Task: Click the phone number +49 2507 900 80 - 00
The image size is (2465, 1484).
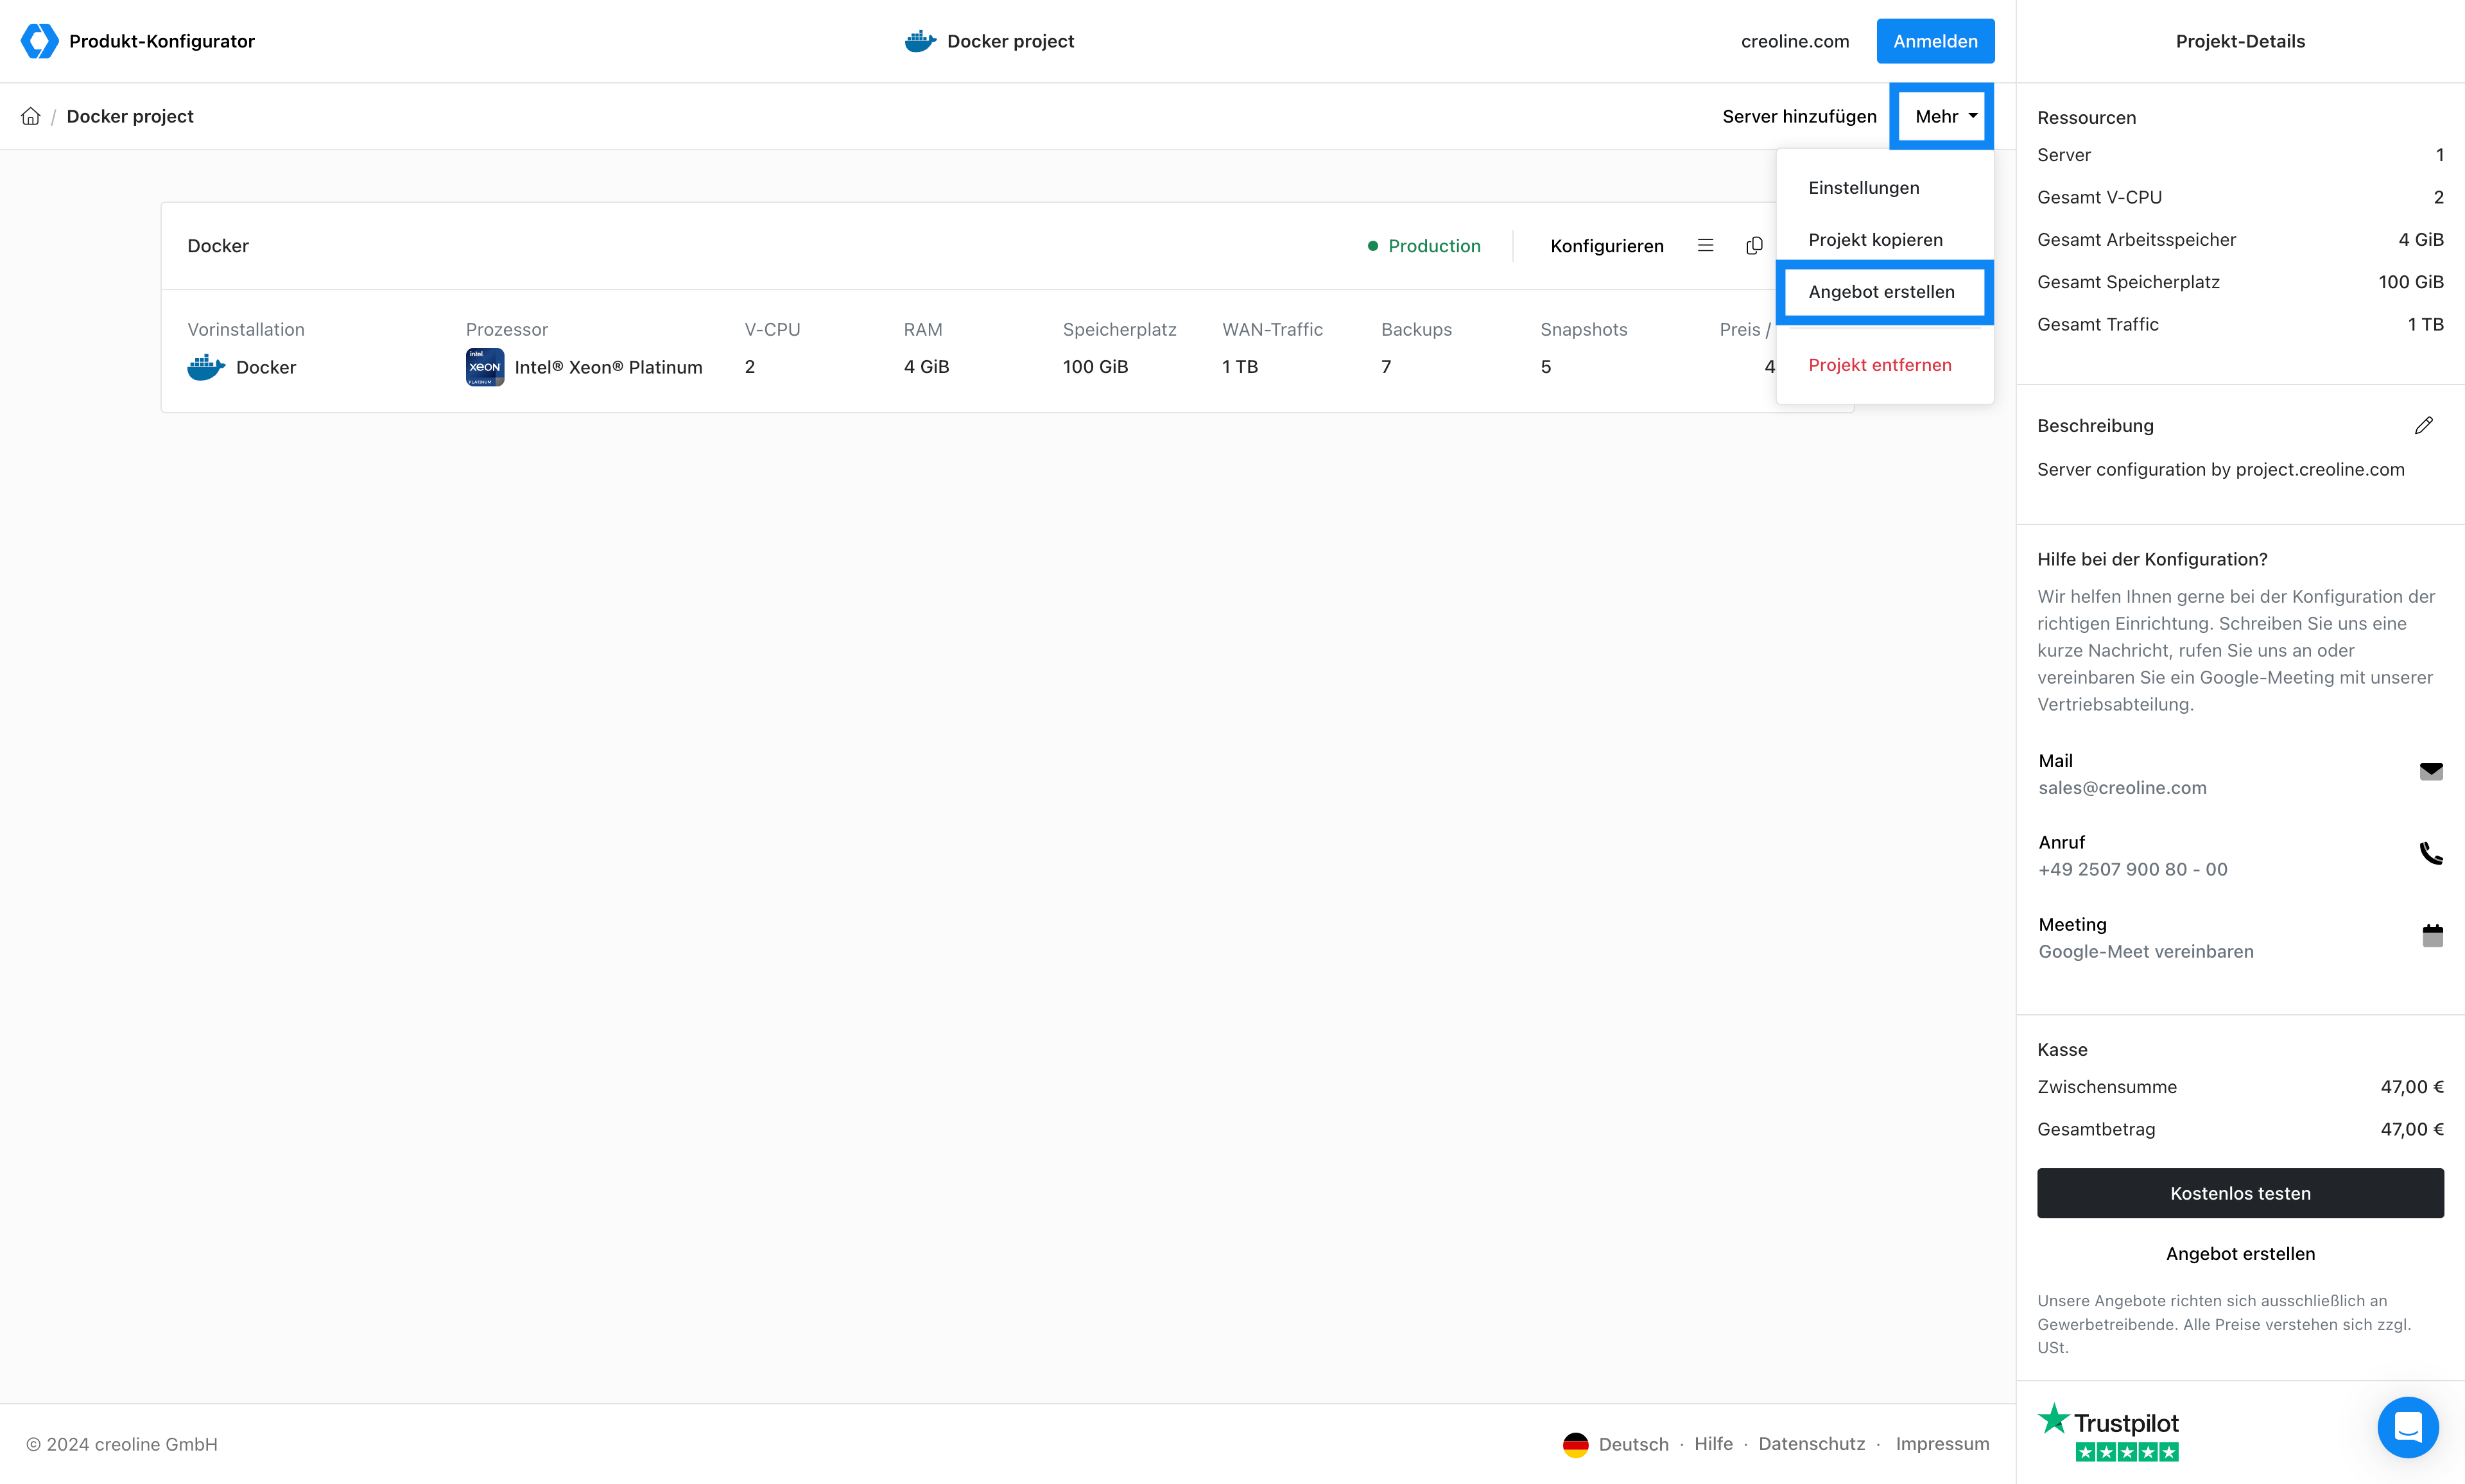Action: pyautogui.click(x=2133, y=870)
